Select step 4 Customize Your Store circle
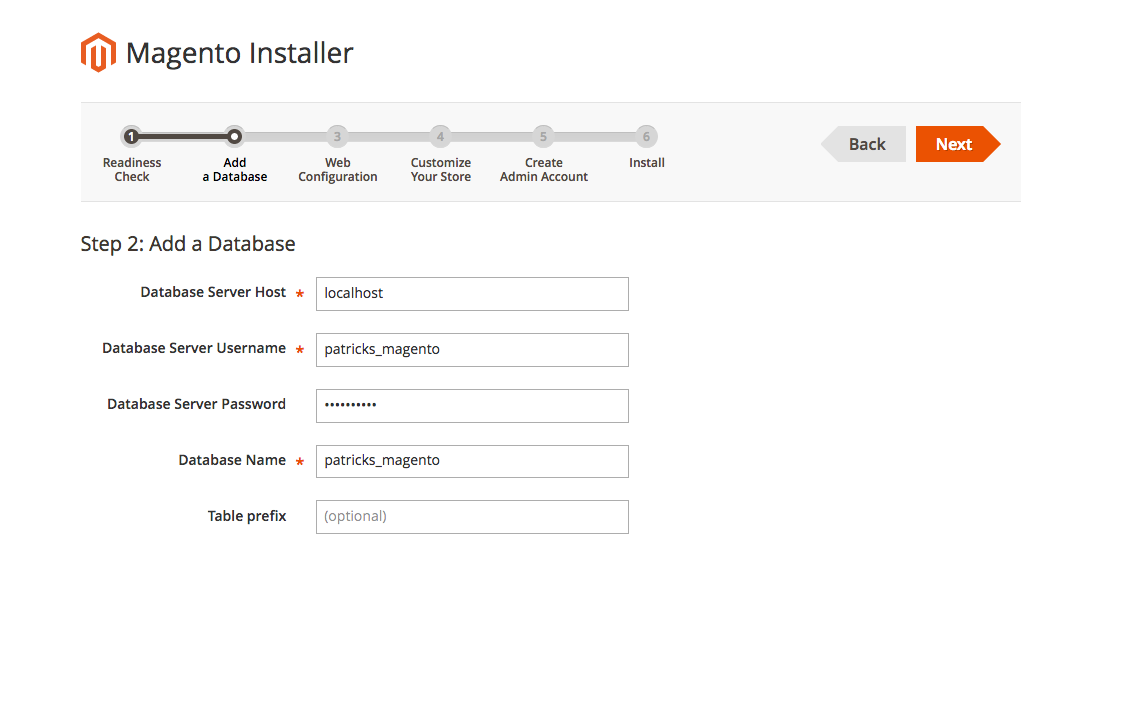The image size is (1138, 705). tap(440, 136)
